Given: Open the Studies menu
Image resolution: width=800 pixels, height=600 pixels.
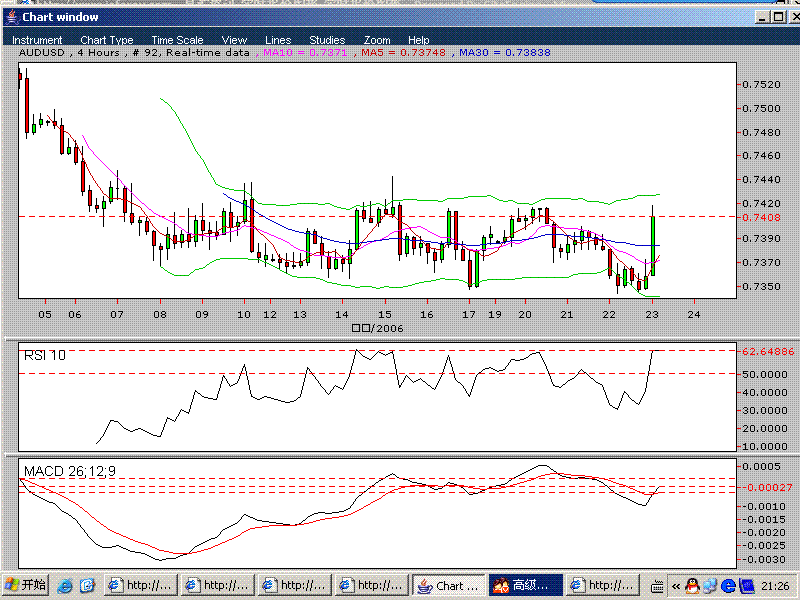Looking at the screenshot, I should (327, 40).
